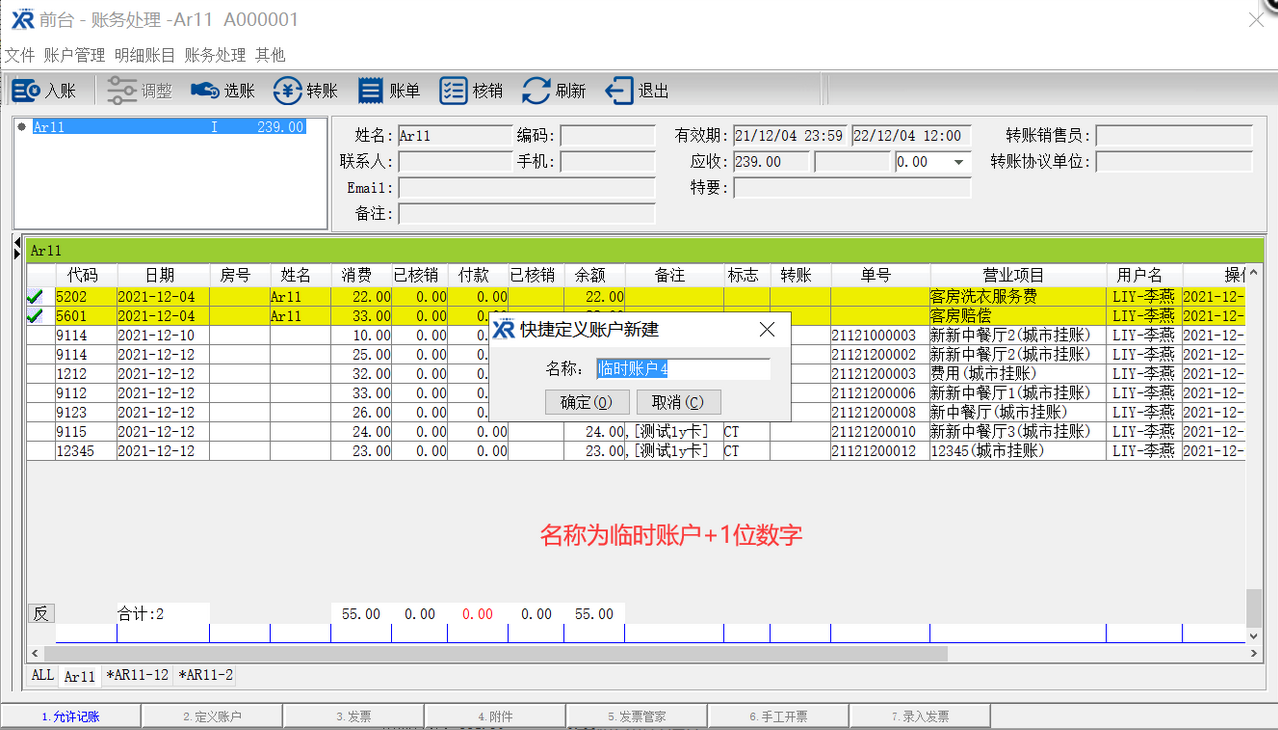Screen dimensions: 1278x730
Task: Click the 单号 column header
Action: click(880, 275)
